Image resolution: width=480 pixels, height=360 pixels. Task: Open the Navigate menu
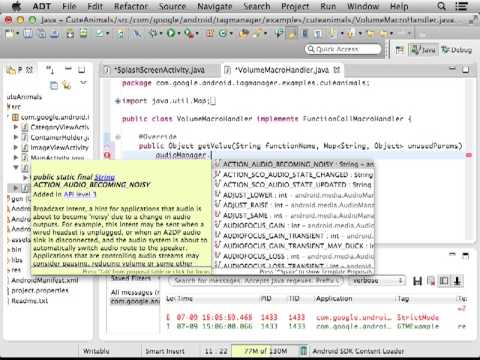[215, 6]
